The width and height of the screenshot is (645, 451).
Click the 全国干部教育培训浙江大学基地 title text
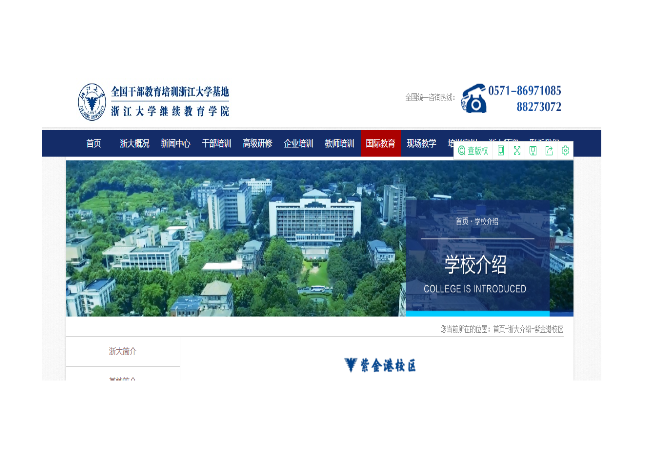tap(170, 91)
